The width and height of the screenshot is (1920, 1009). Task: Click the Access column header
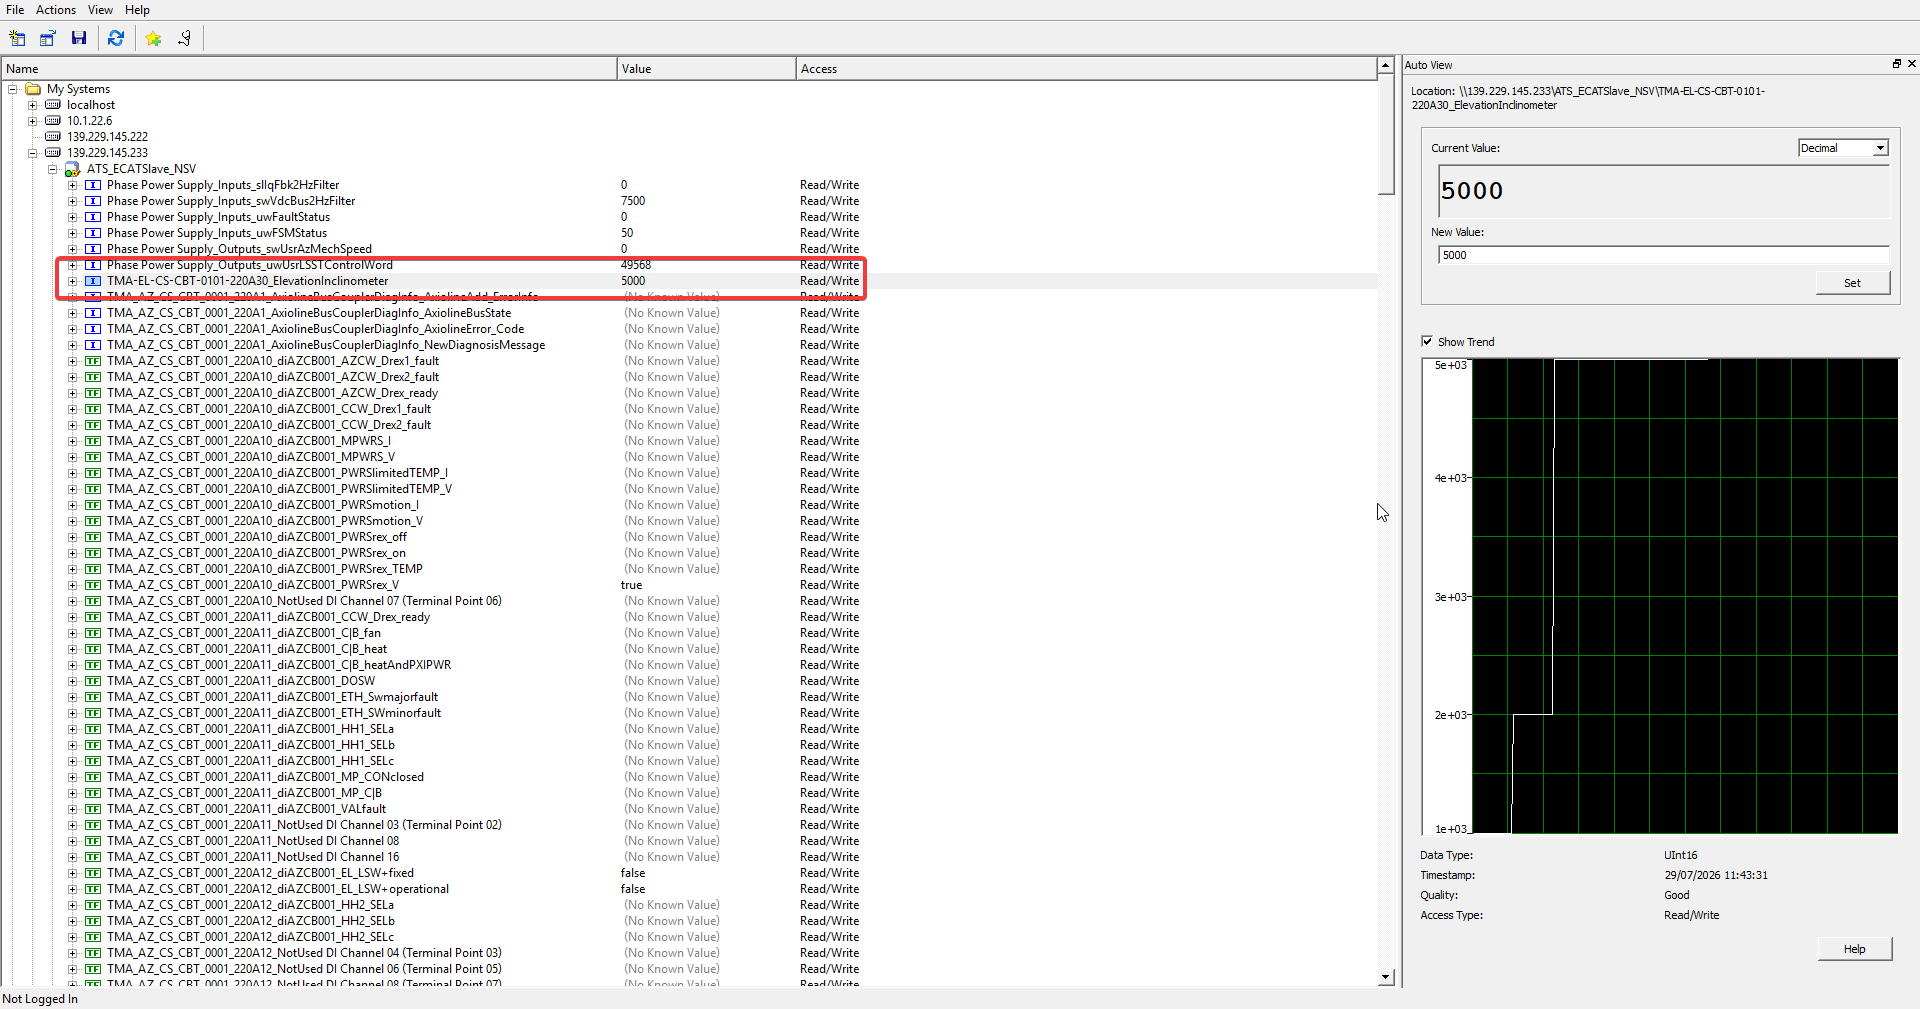point(1086,69)
